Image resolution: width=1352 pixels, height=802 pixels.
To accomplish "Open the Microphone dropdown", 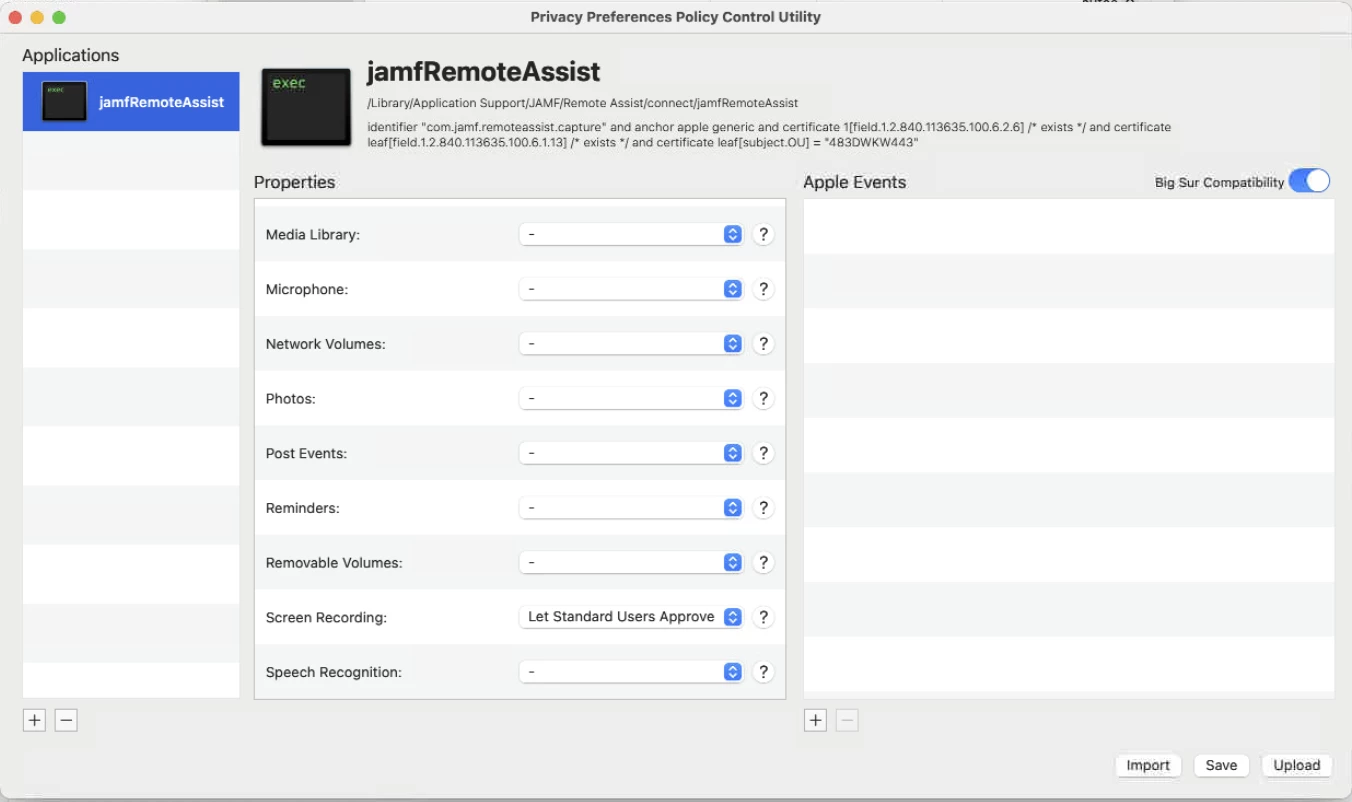I will (x=631, y=289).
